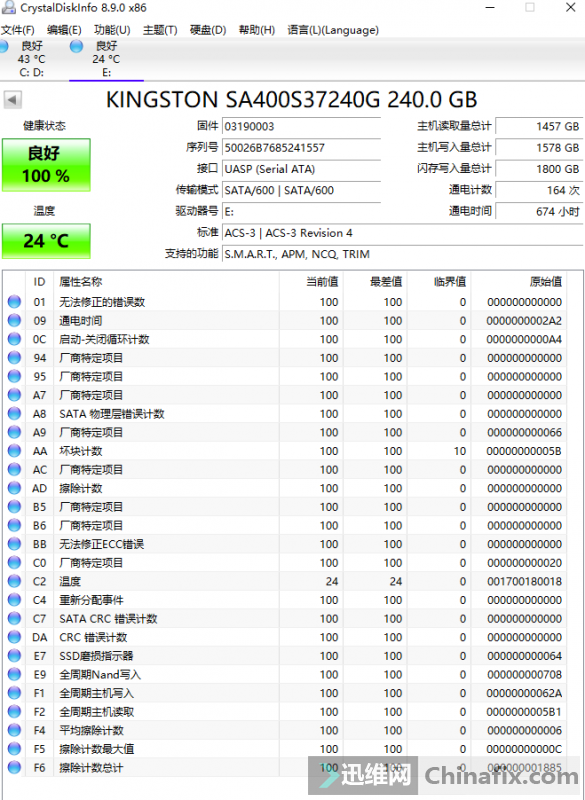The height and width of the screenshot is (800, 585).
Task: Click the 主机写入量总计 value 1578 GB
Action: pyautogui.click(x=539, y=147)
